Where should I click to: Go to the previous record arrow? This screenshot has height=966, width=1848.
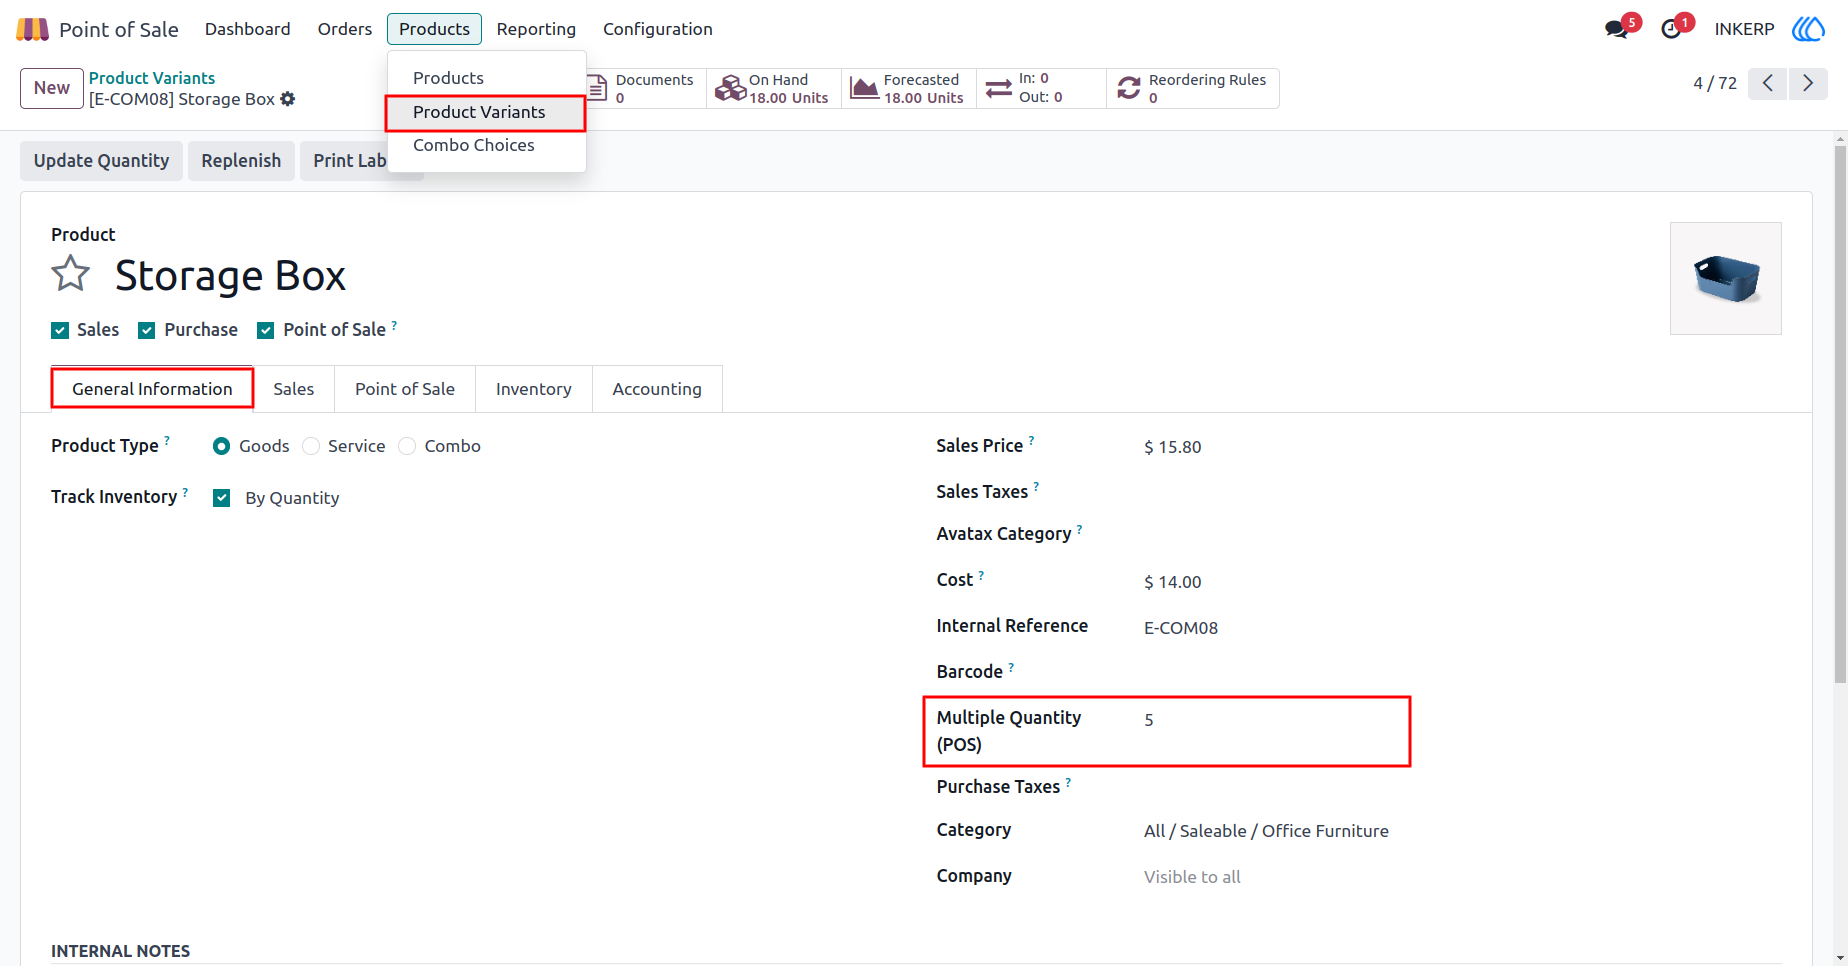1768,83
